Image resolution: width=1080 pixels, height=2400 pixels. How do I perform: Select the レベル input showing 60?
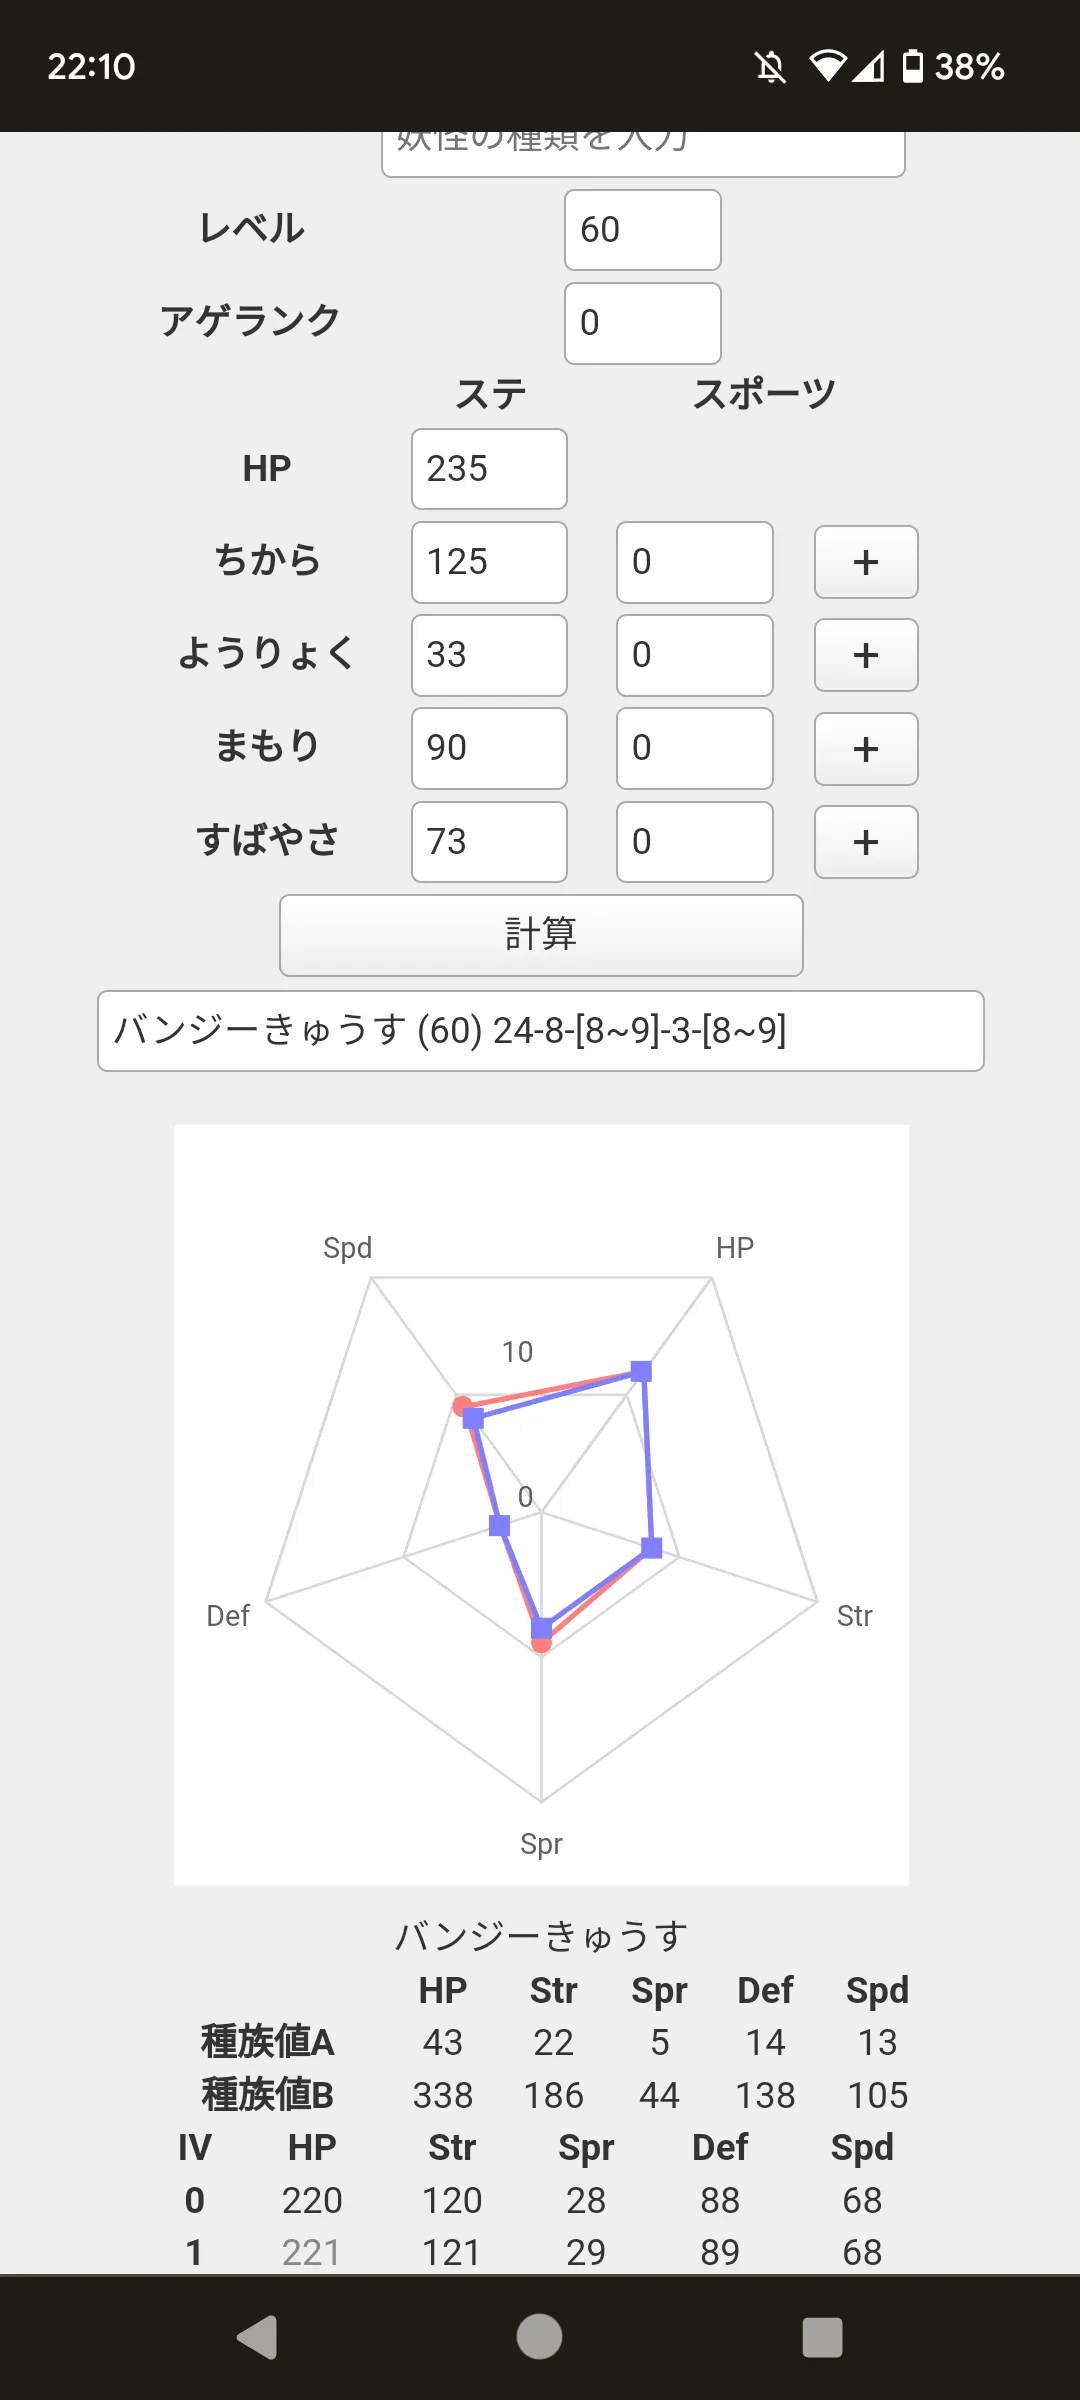click(x=643, y=230)
